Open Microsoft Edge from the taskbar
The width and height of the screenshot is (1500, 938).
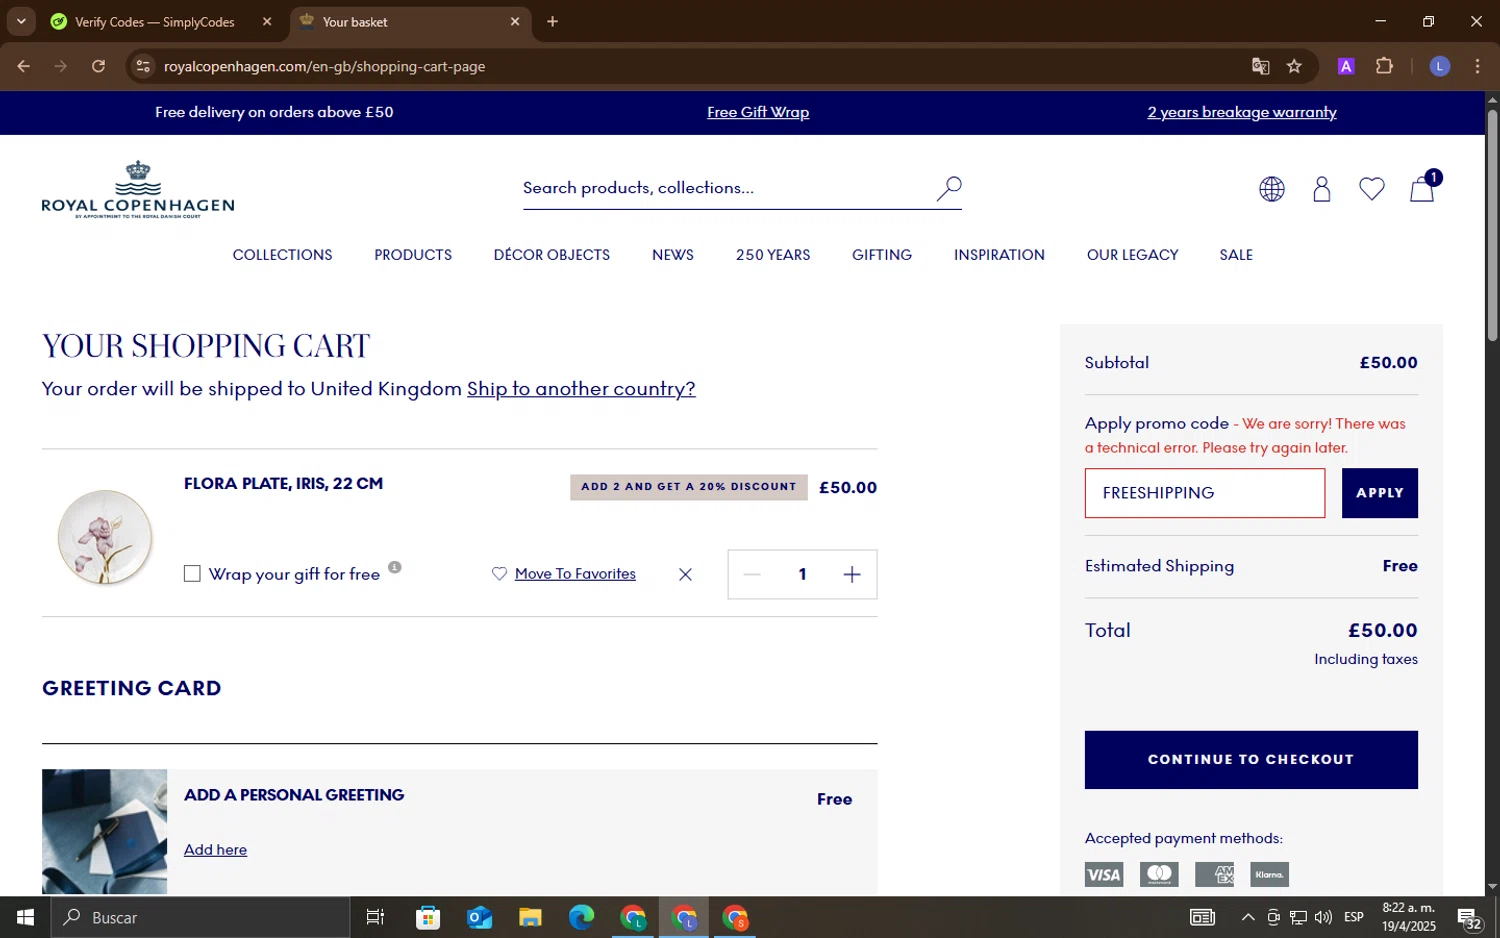[x=581, y=917]
